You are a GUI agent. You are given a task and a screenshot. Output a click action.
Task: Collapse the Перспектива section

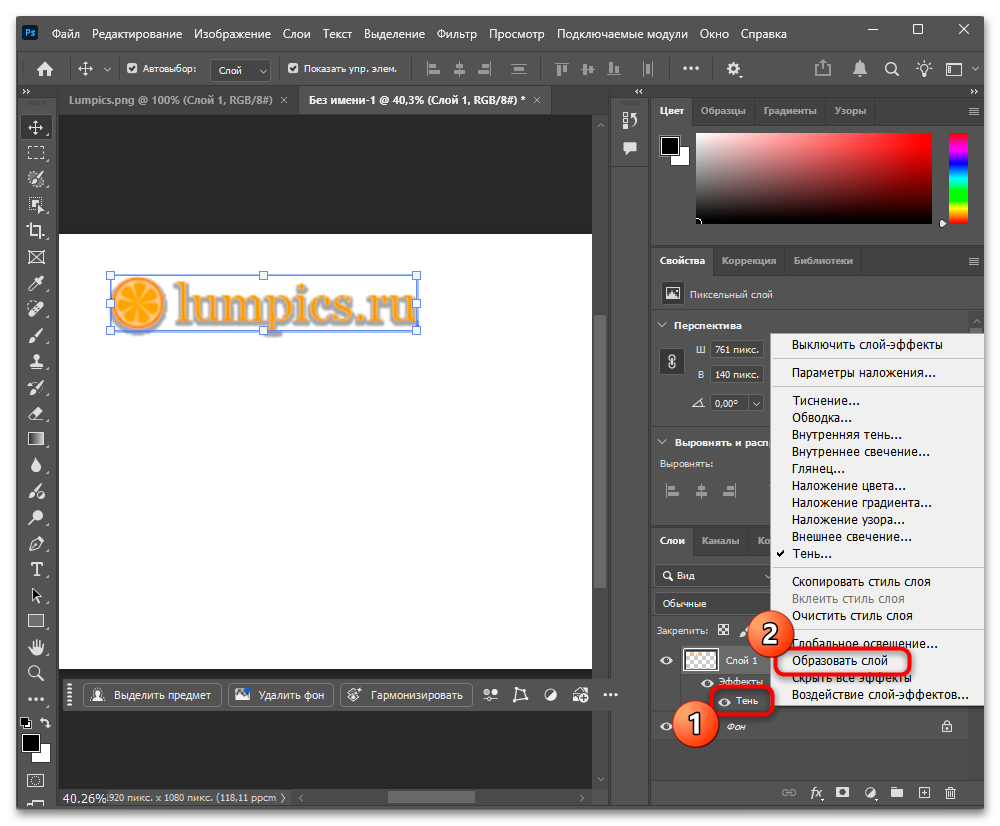coord(662,325)
